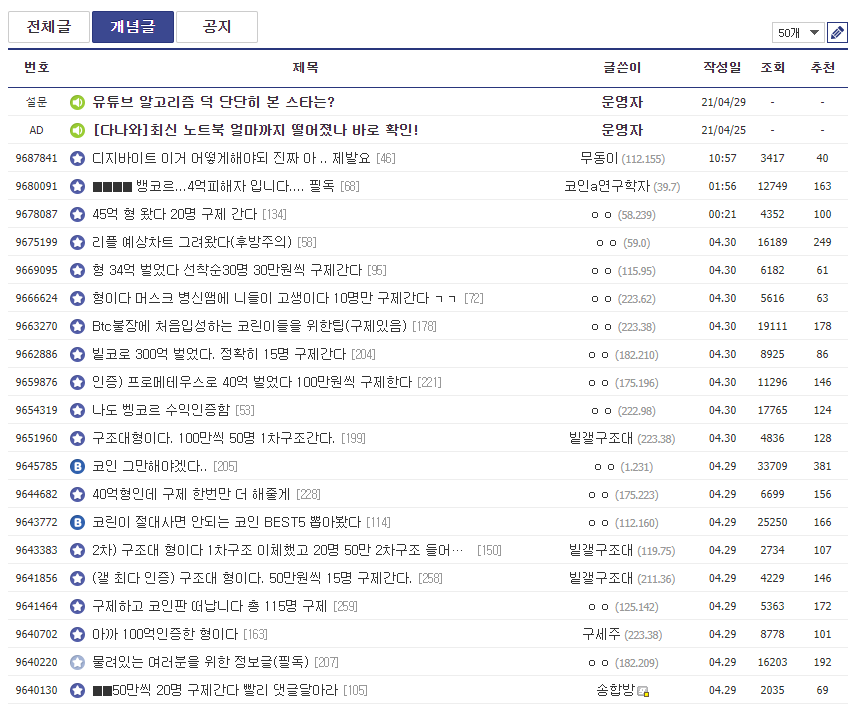Click star icon for post 9654319
Viewport: 865px width, 706px height.
point(77,410)
